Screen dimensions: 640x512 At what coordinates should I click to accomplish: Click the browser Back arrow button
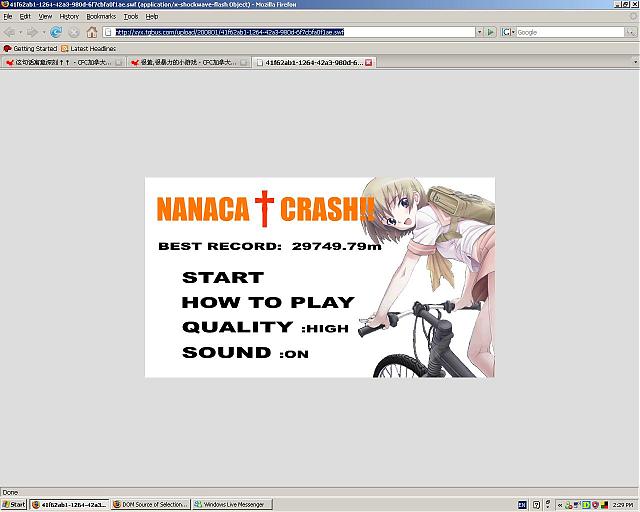point(10,32)
